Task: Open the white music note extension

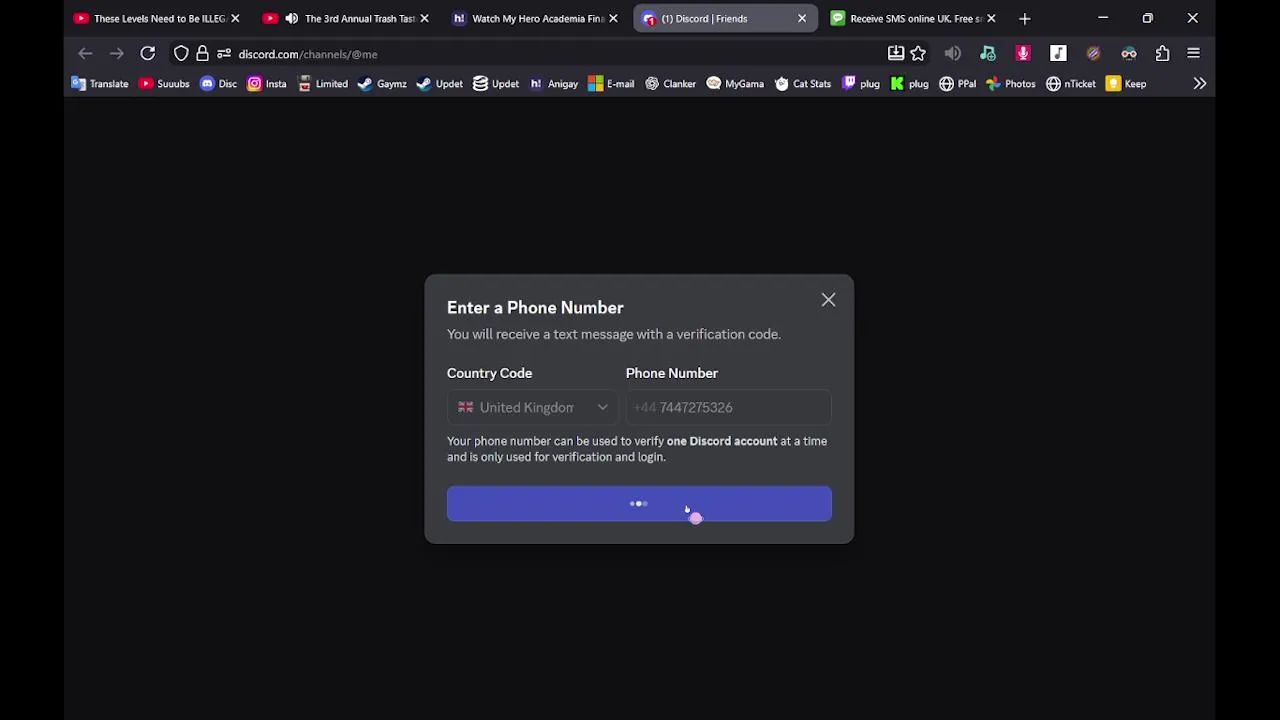Action: tap(1058, 54)
